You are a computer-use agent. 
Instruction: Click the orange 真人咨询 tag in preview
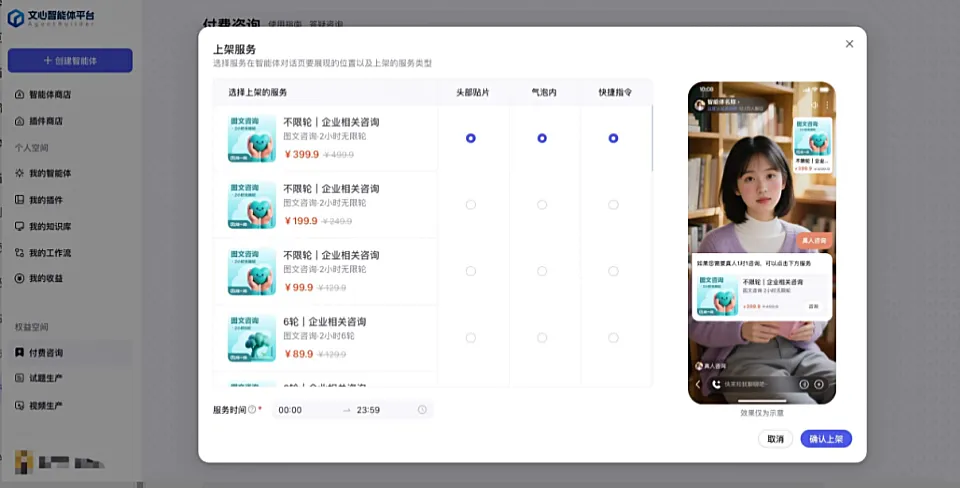(814, 241)
